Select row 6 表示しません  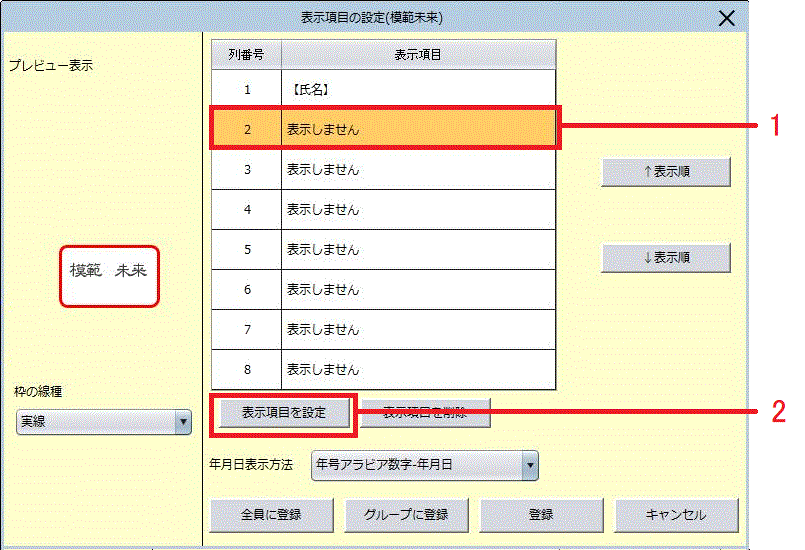coord(384,290)
